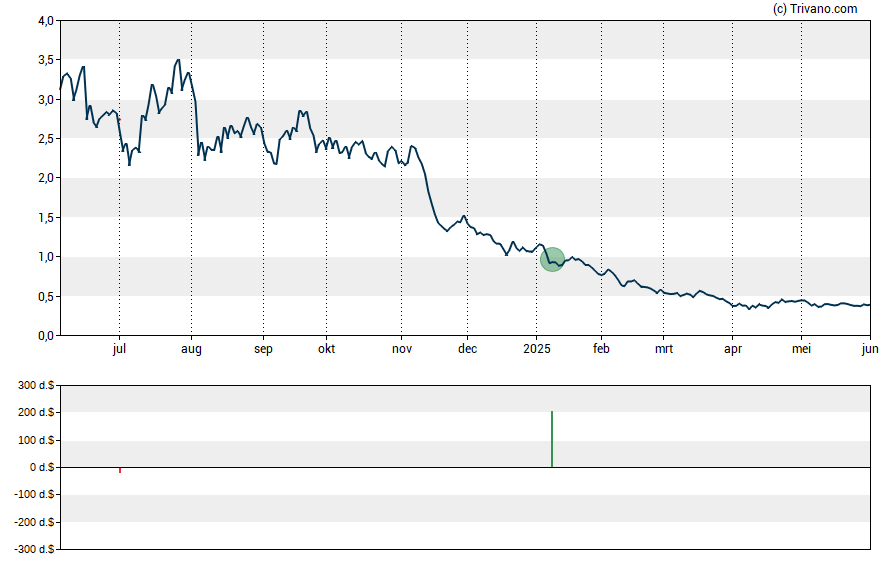Image resolution: width=888 pixels, height=565 pixels.
Task: Click the 'feb' month label
Action: point(601,349)
